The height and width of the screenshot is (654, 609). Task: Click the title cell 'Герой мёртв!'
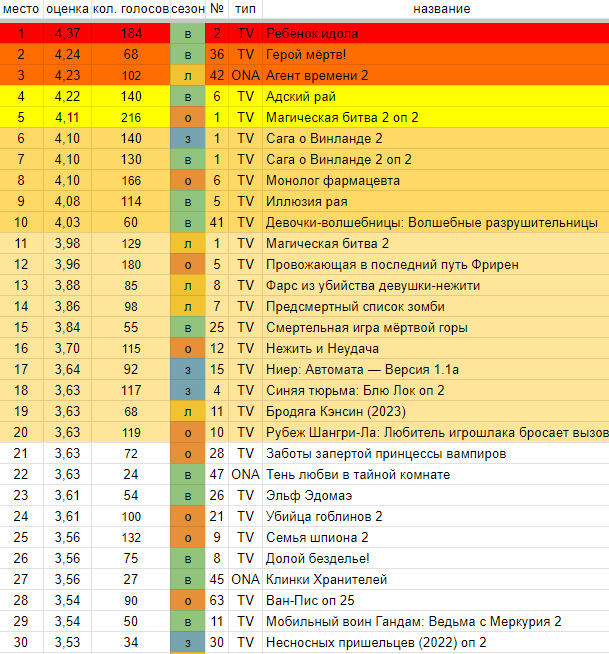435,54
